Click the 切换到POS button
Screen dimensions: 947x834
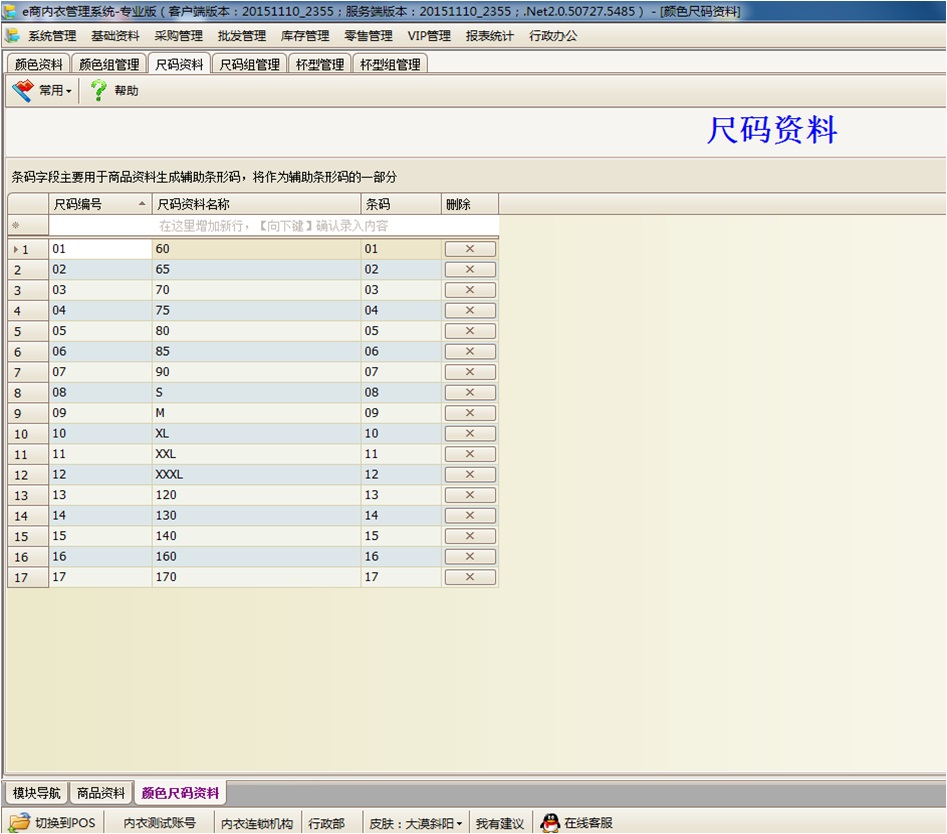(53, 823)
